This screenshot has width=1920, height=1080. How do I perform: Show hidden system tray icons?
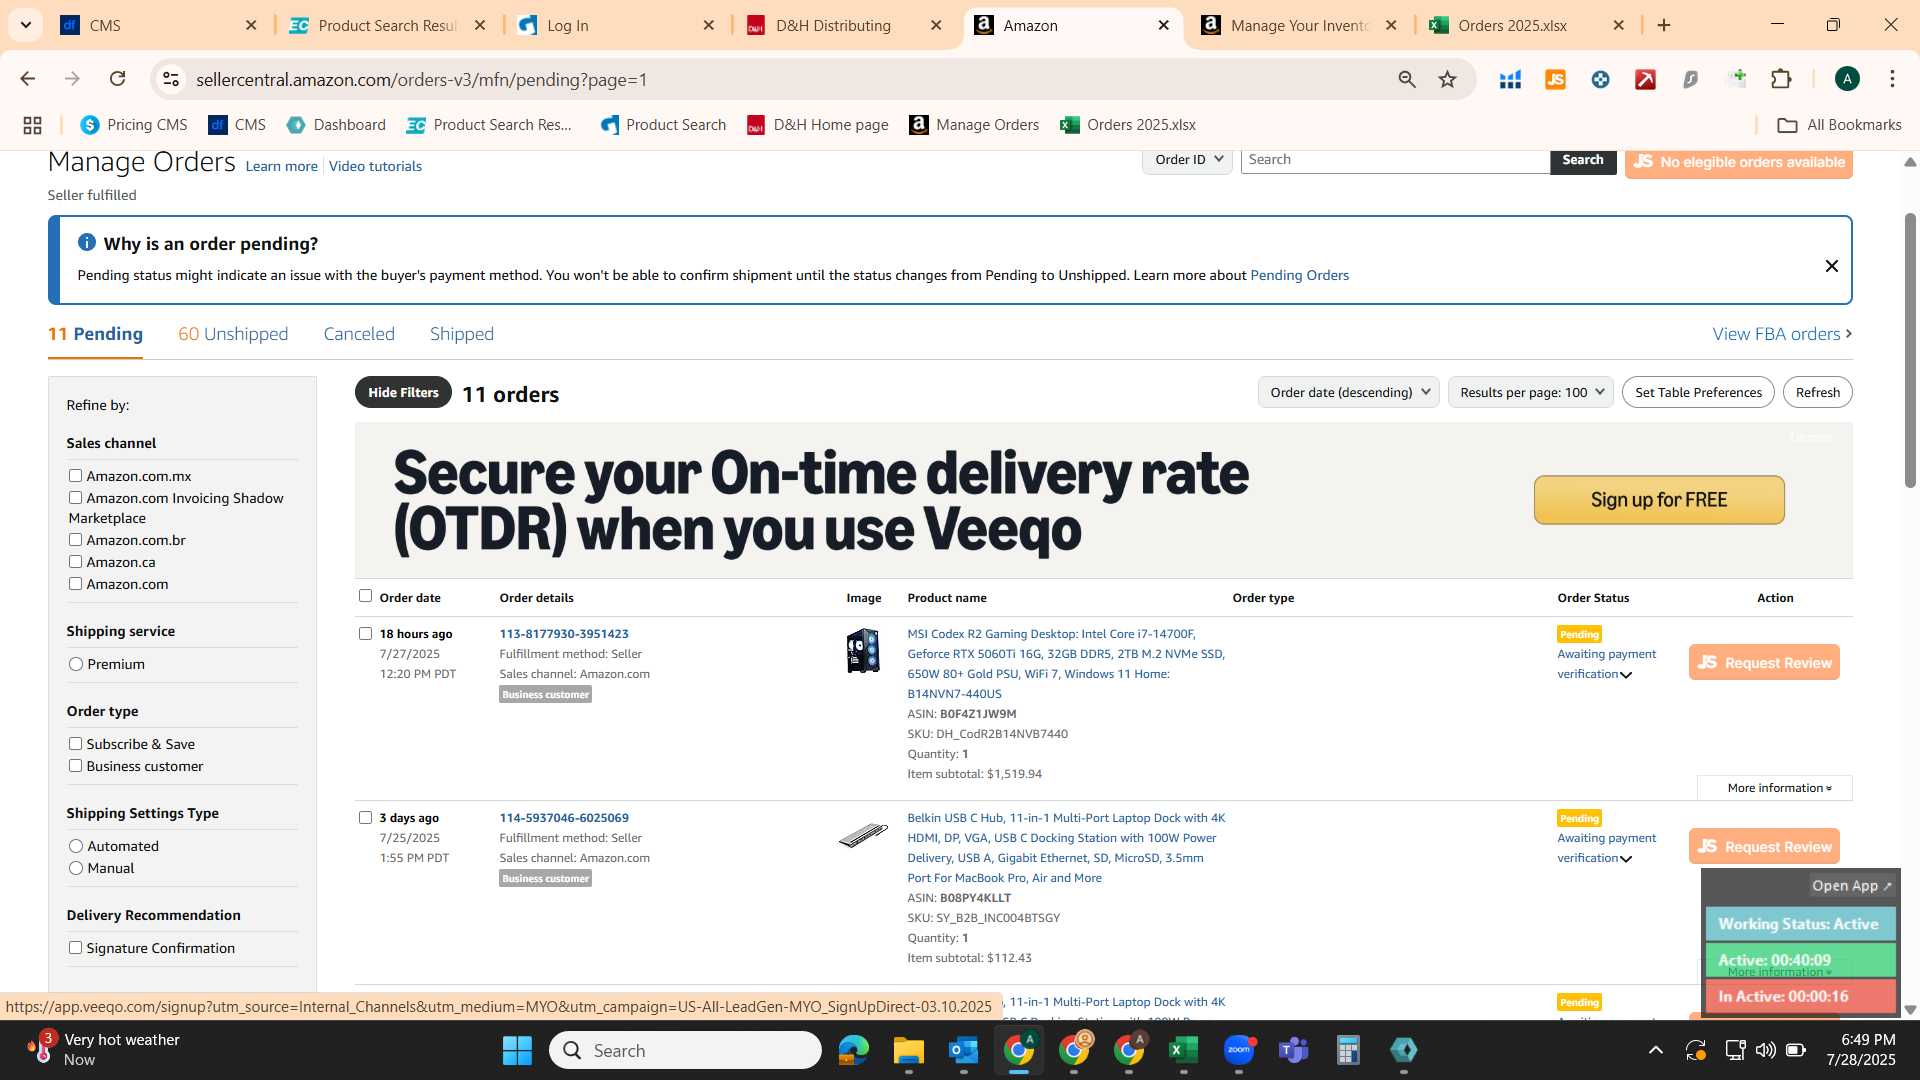(x=1656, y=1050)
